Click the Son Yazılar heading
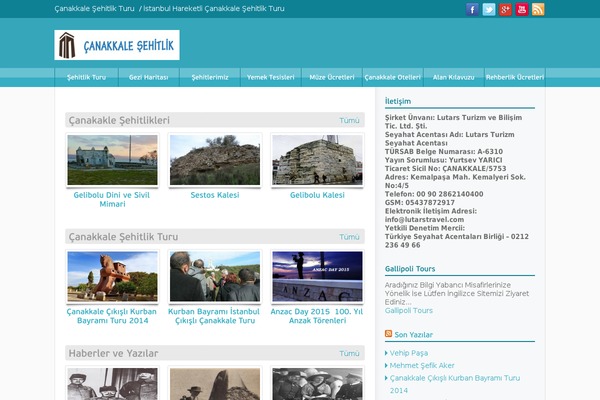 point(413,335)
